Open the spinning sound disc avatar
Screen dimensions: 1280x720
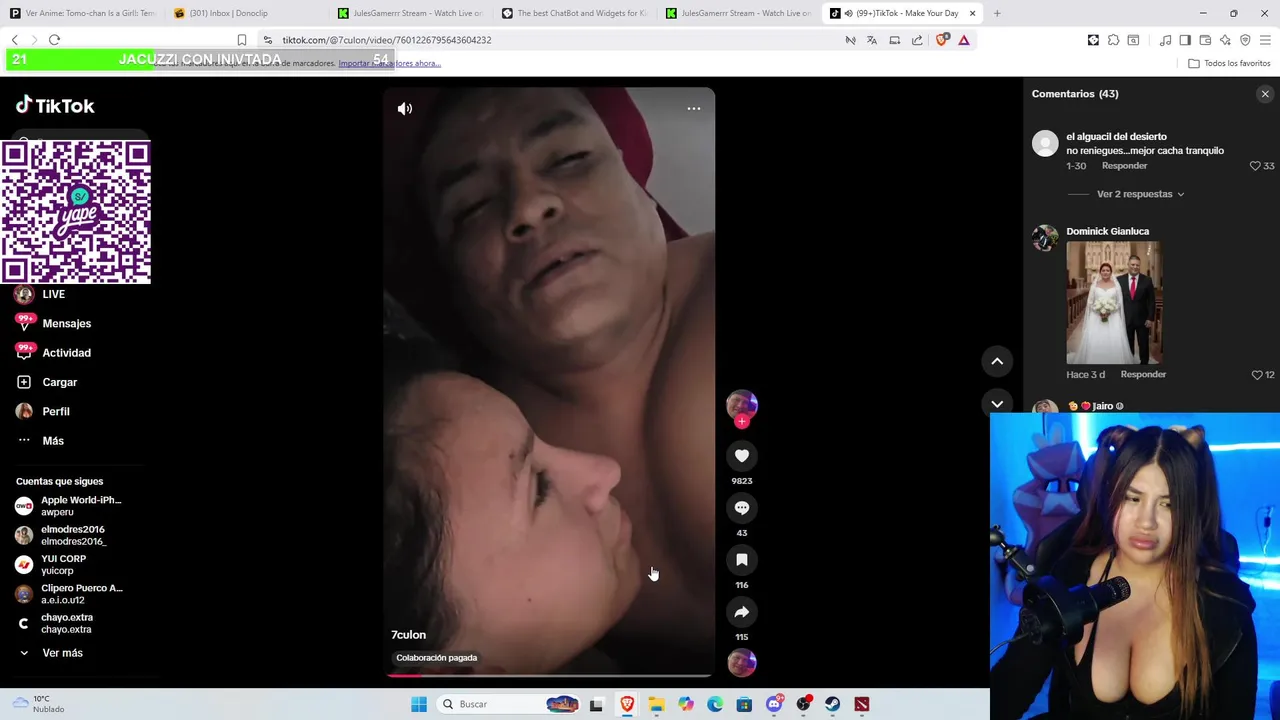point(742,663)
